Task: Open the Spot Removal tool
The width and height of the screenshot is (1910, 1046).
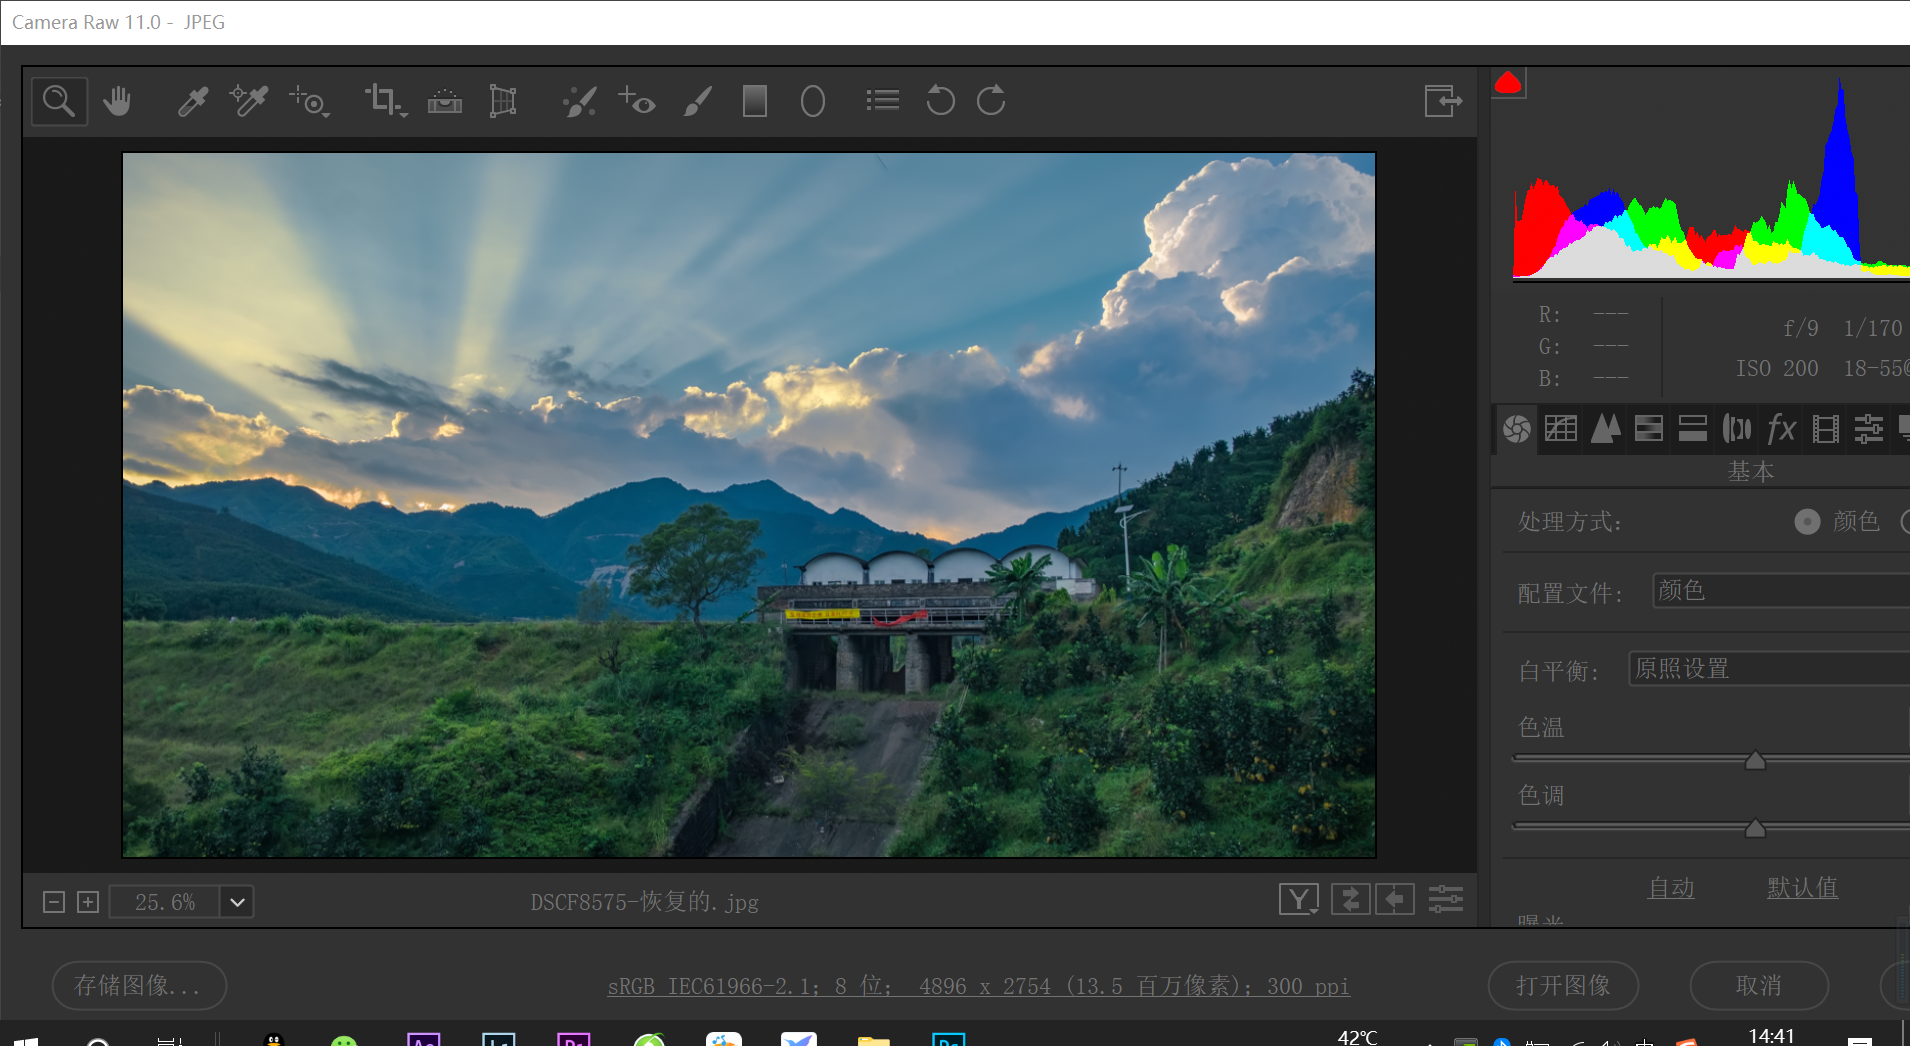Action: coord(578,100)
